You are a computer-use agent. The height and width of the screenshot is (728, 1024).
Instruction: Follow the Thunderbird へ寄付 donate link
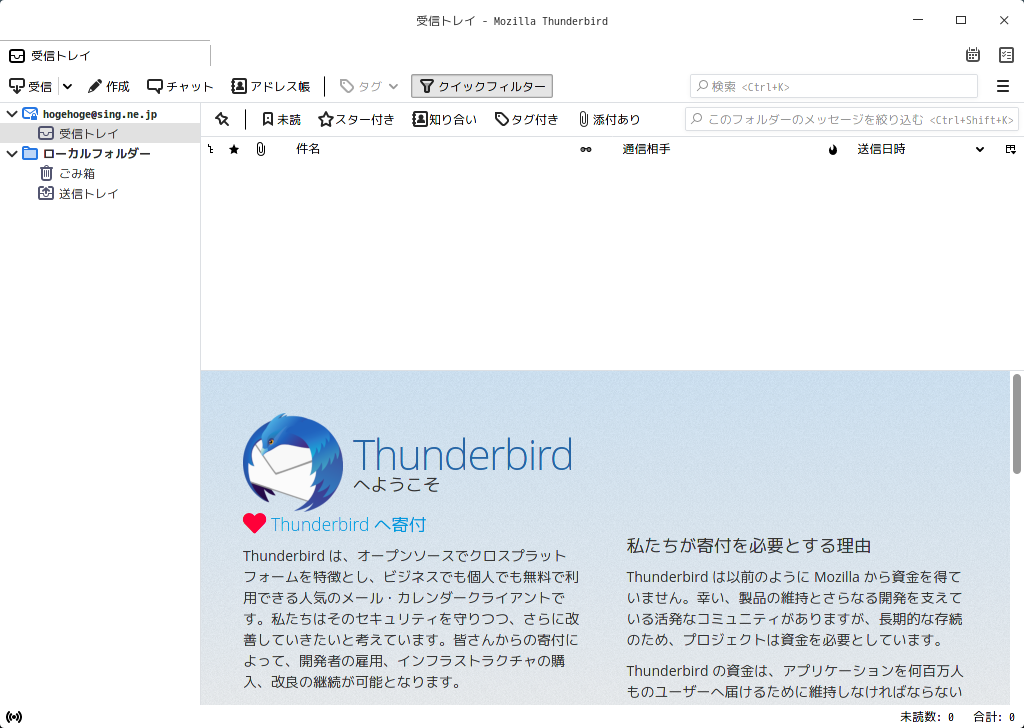(x=348, y=524)
